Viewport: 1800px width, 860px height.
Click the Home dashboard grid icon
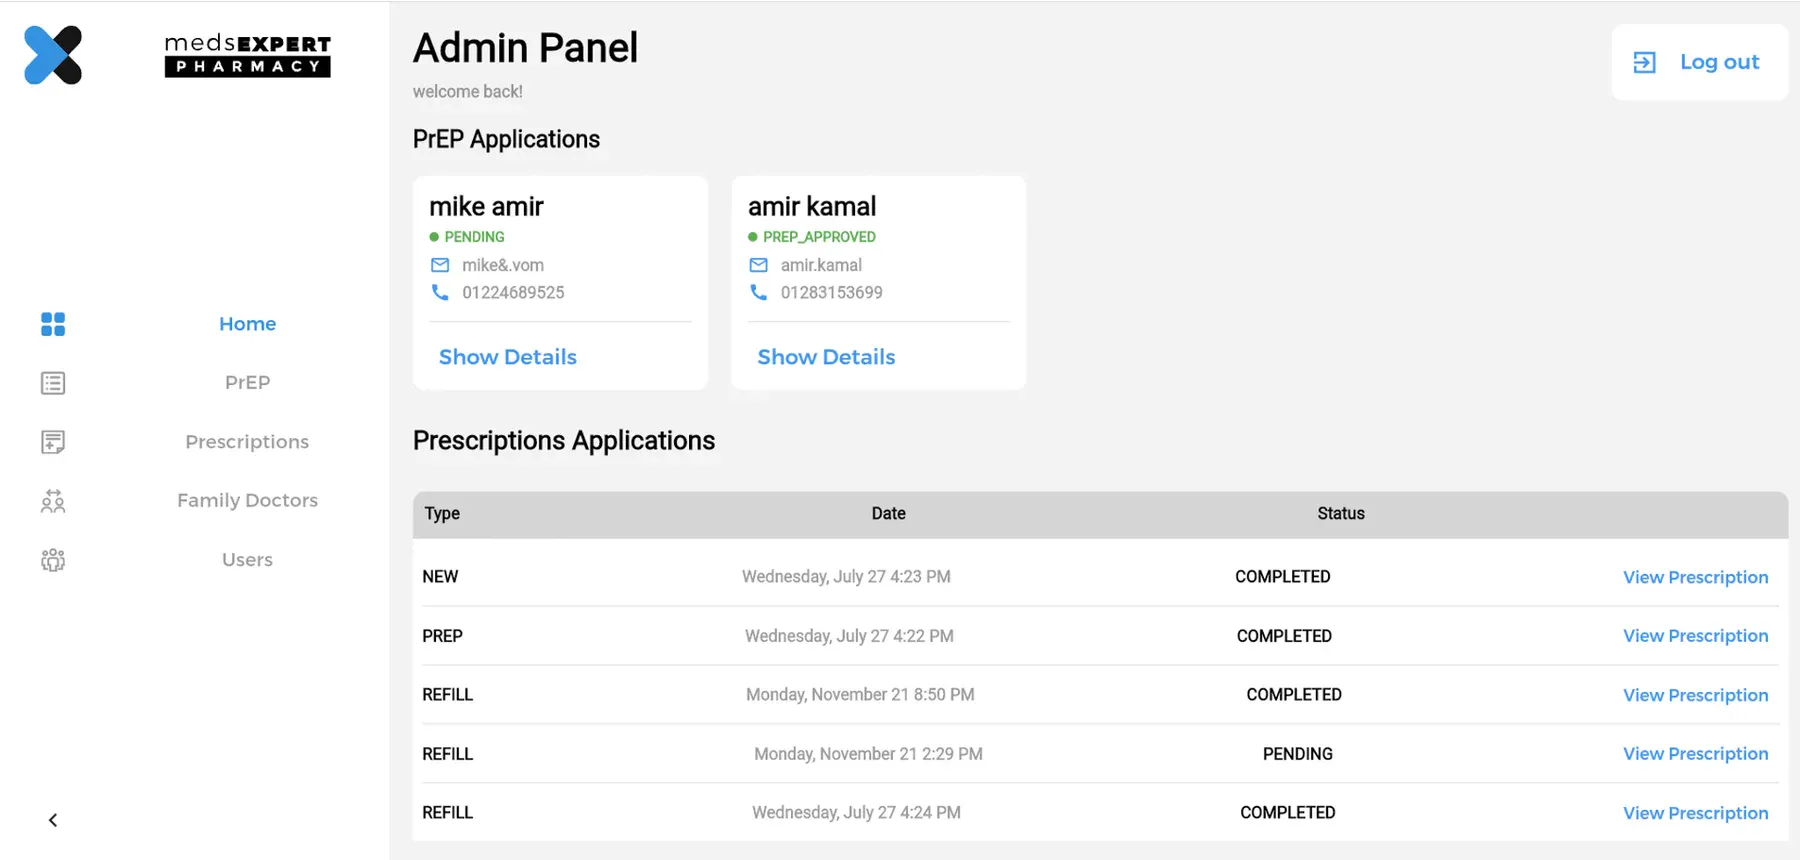tap(53, 324)
